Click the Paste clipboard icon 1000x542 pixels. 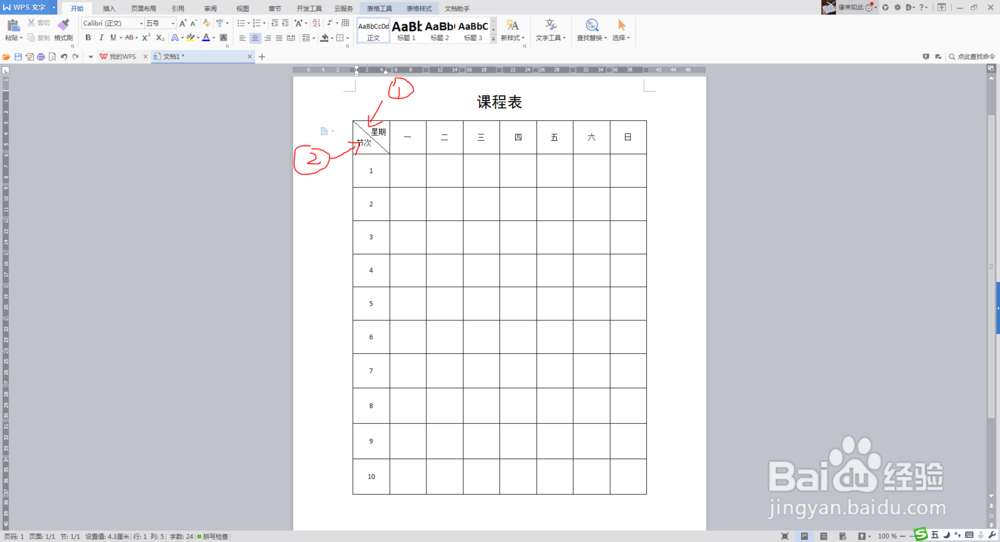(12, 26)
